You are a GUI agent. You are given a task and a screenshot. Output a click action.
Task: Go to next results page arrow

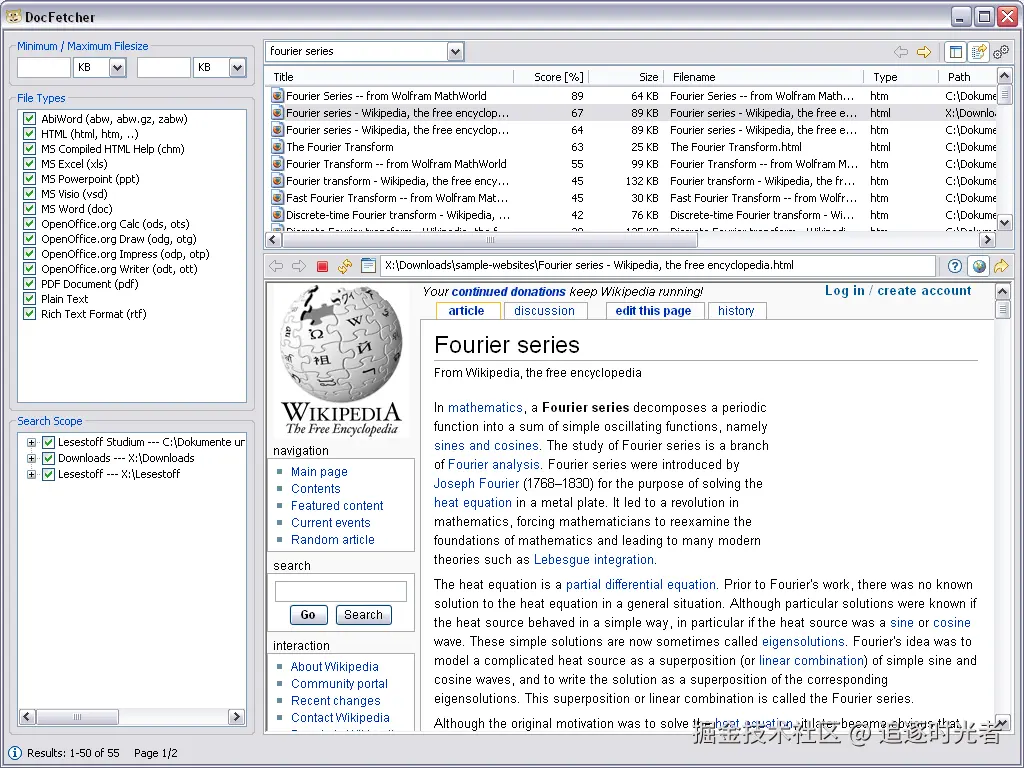tap(924, 52)
